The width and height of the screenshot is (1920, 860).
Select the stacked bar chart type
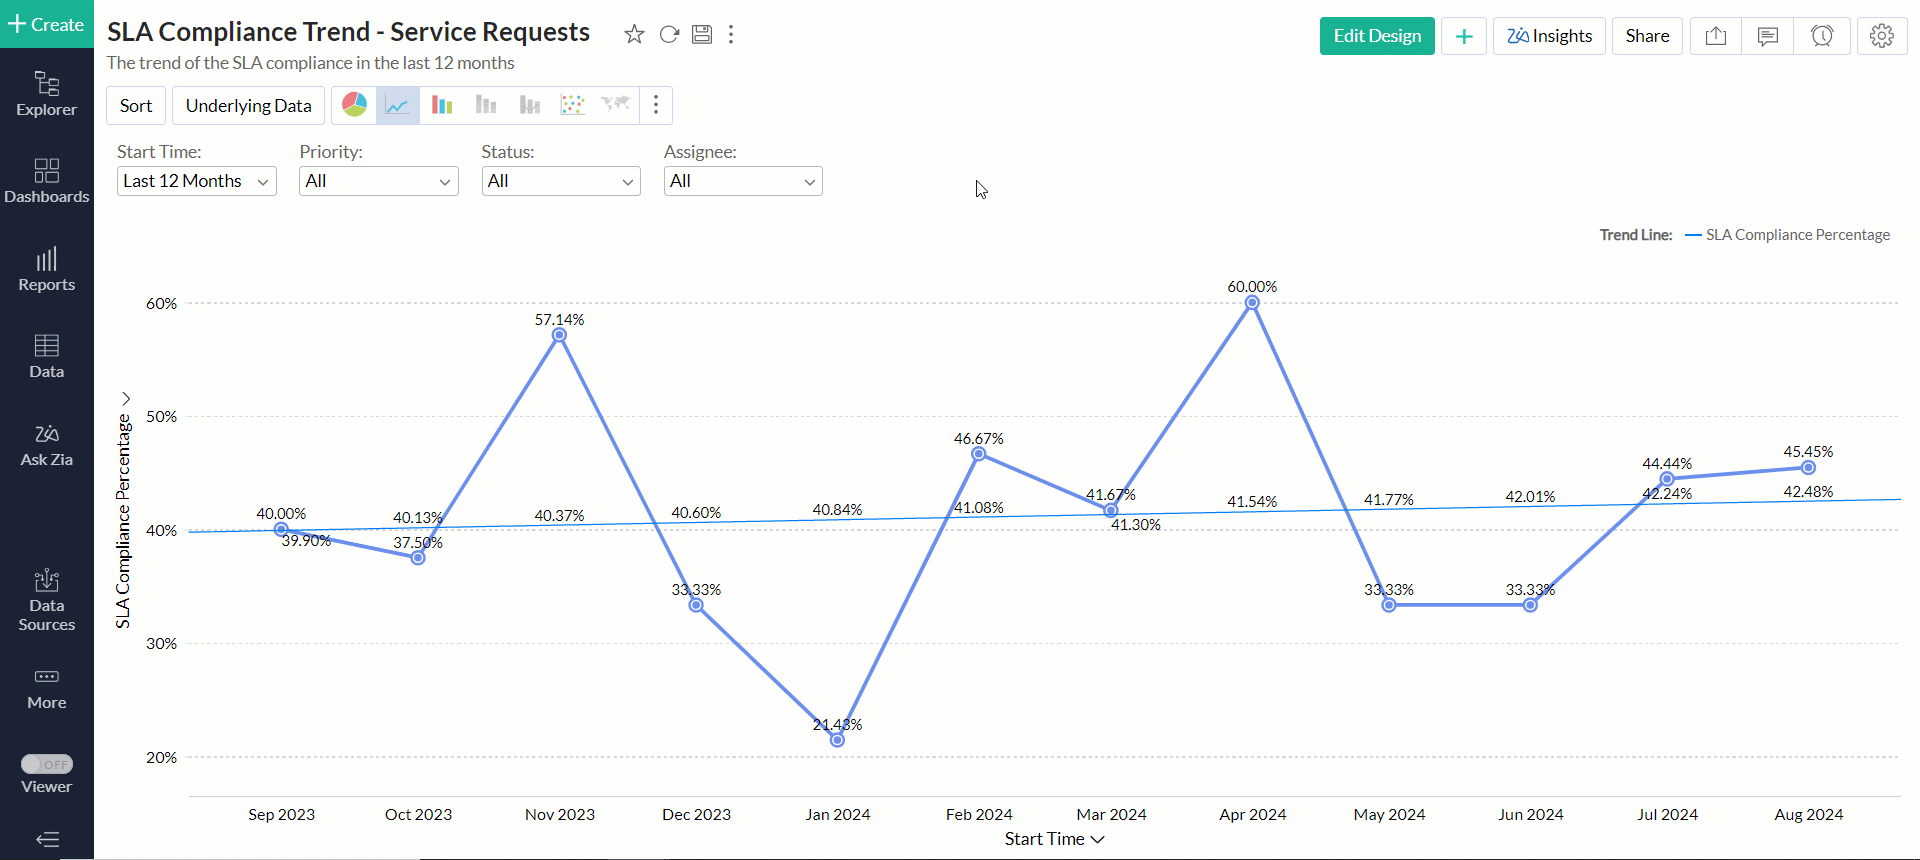coord(486,105)
